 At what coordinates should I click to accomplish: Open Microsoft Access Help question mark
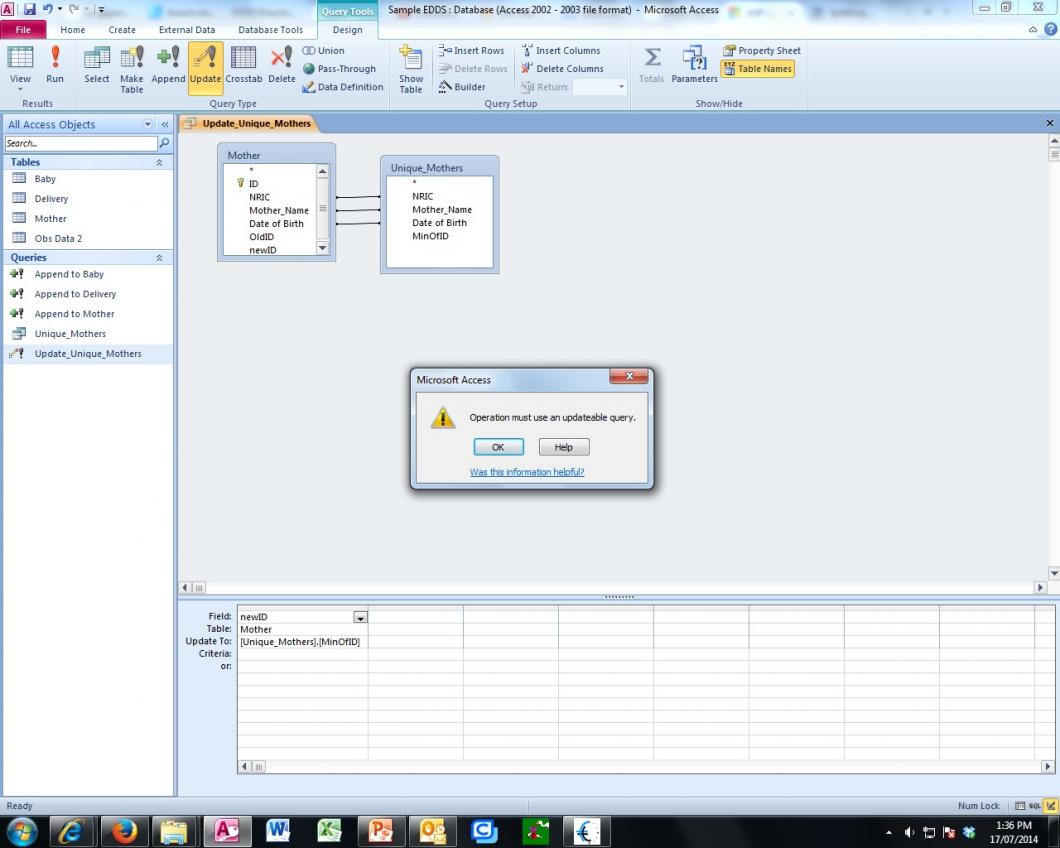[1051, 29]
